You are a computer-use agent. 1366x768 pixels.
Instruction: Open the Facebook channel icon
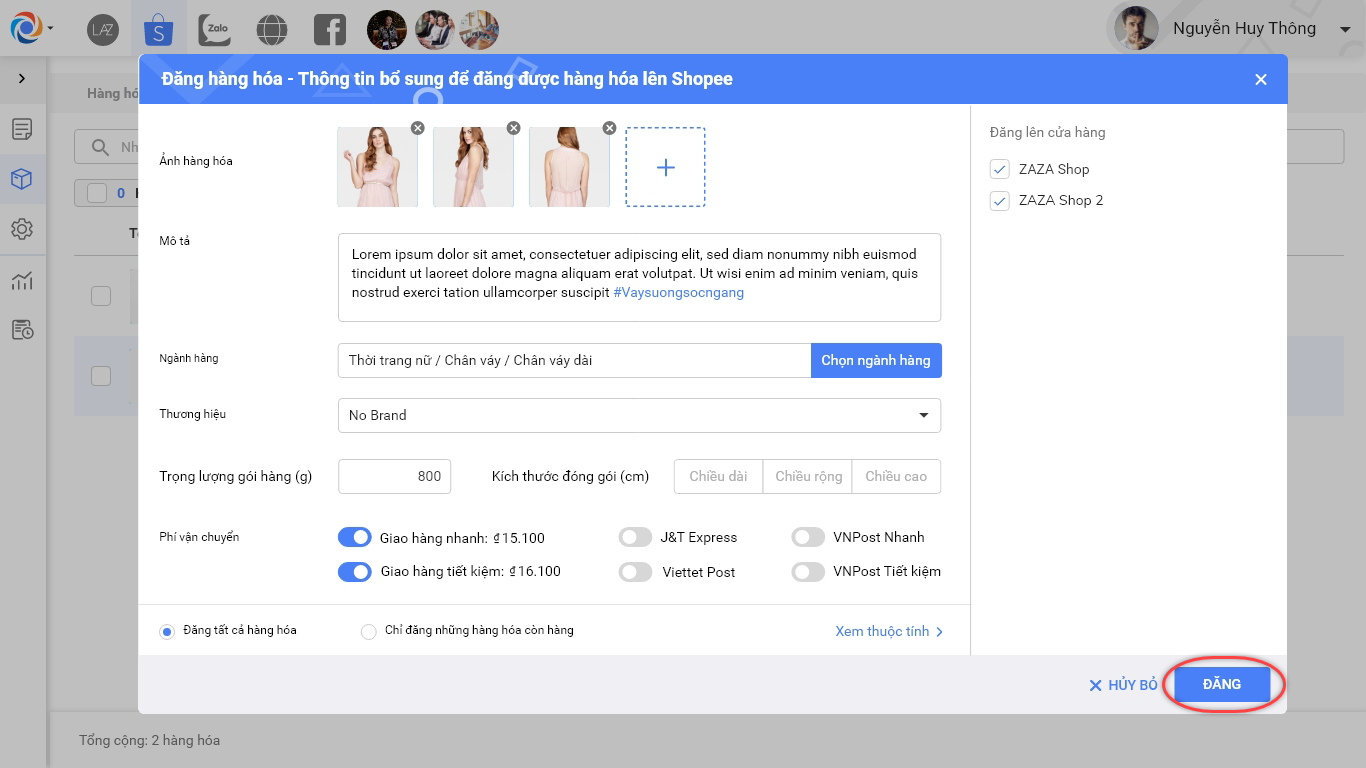(329, 30)
